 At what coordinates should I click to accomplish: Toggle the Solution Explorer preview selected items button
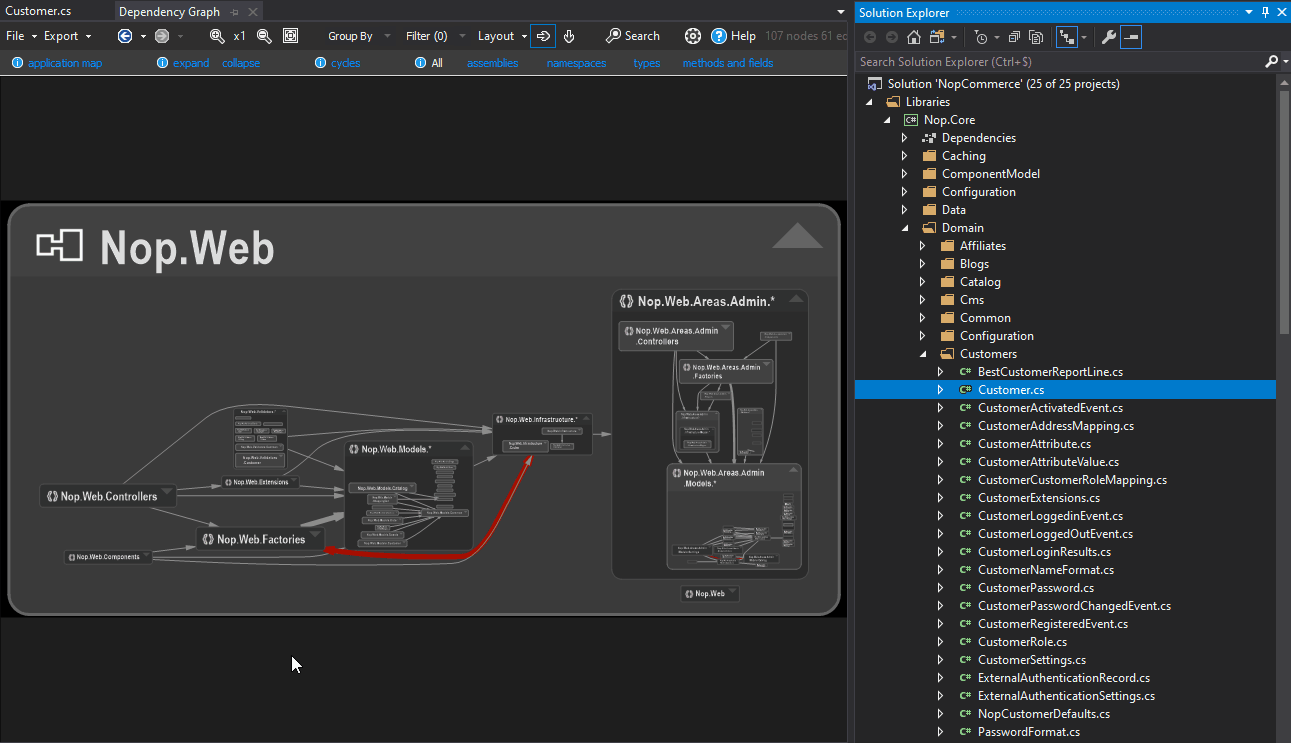point(1131,37)
